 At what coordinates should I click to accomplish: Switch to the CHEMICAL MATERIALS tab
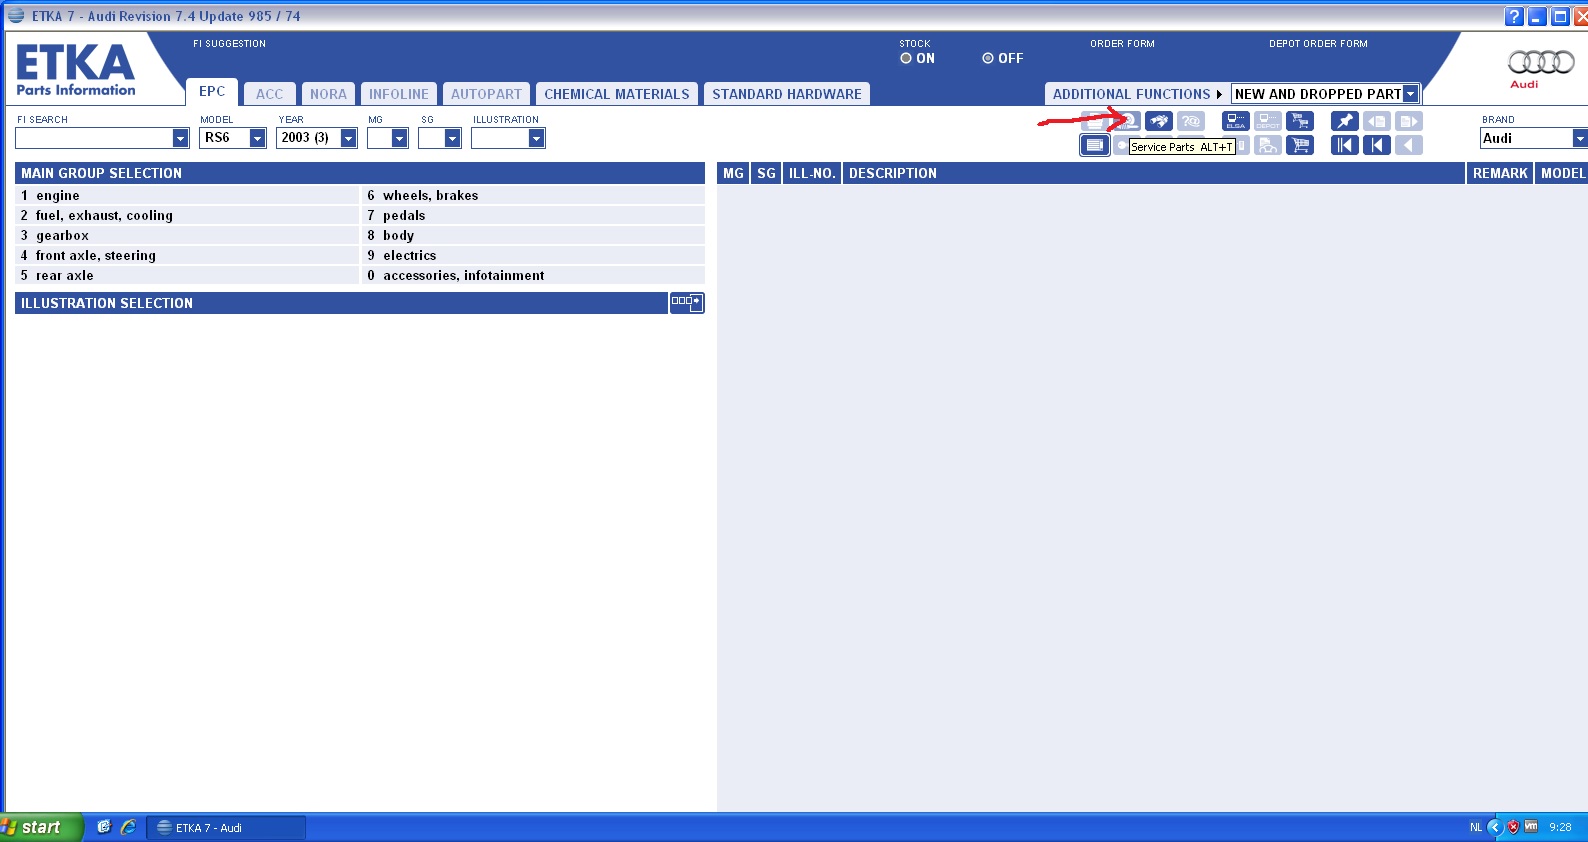click(616, 94)
